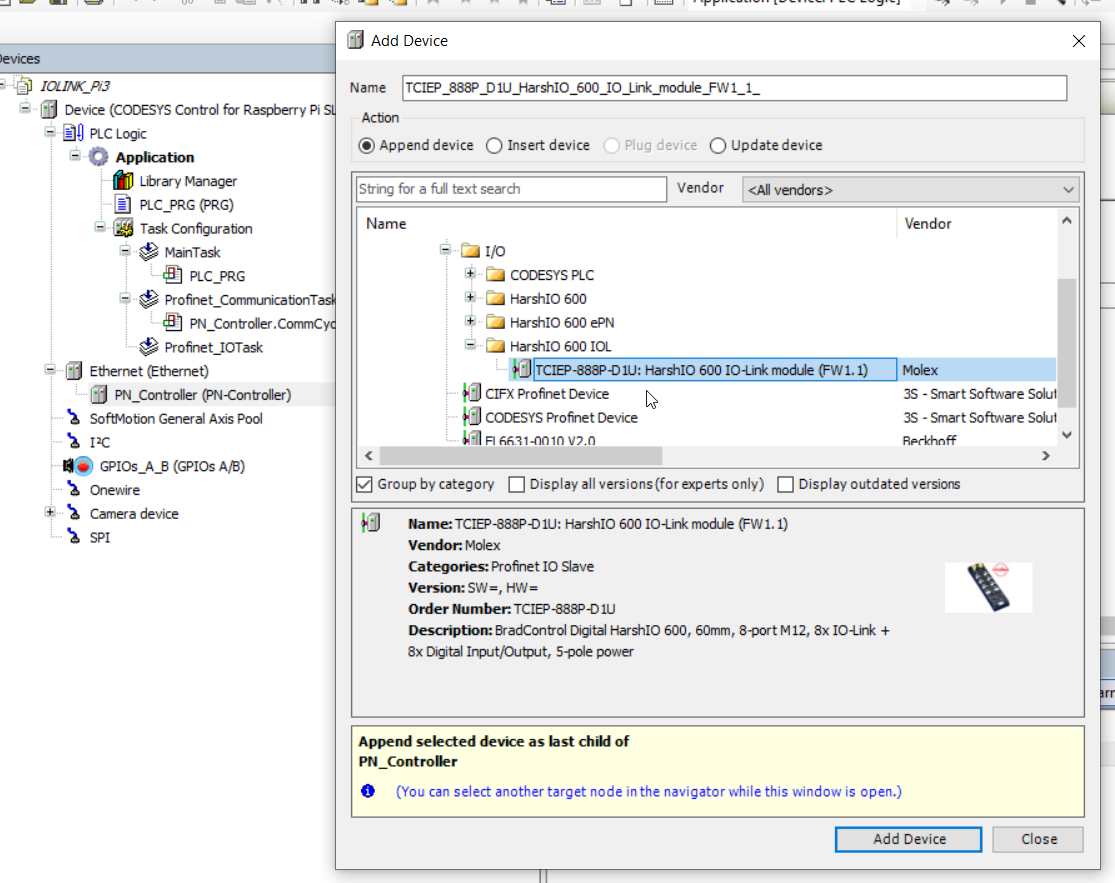The width and height of the screenshot is (1115, 883).
Task: Click the horizontal scroll right arrow
Action: 1045,456
